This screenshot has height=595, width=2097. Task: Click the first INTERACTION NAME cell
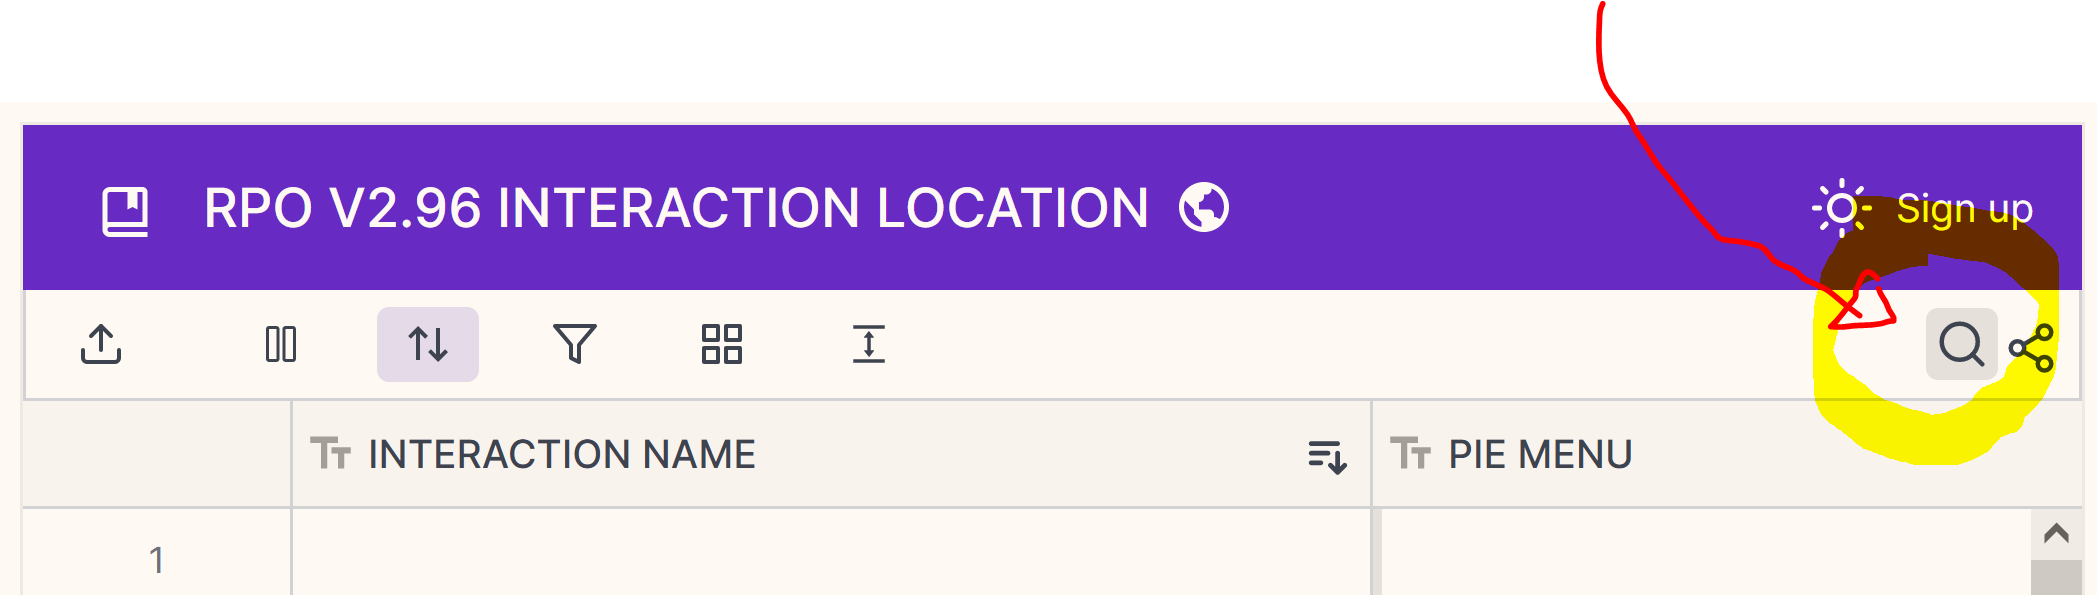pyautogui.click(x=830, y=555)
